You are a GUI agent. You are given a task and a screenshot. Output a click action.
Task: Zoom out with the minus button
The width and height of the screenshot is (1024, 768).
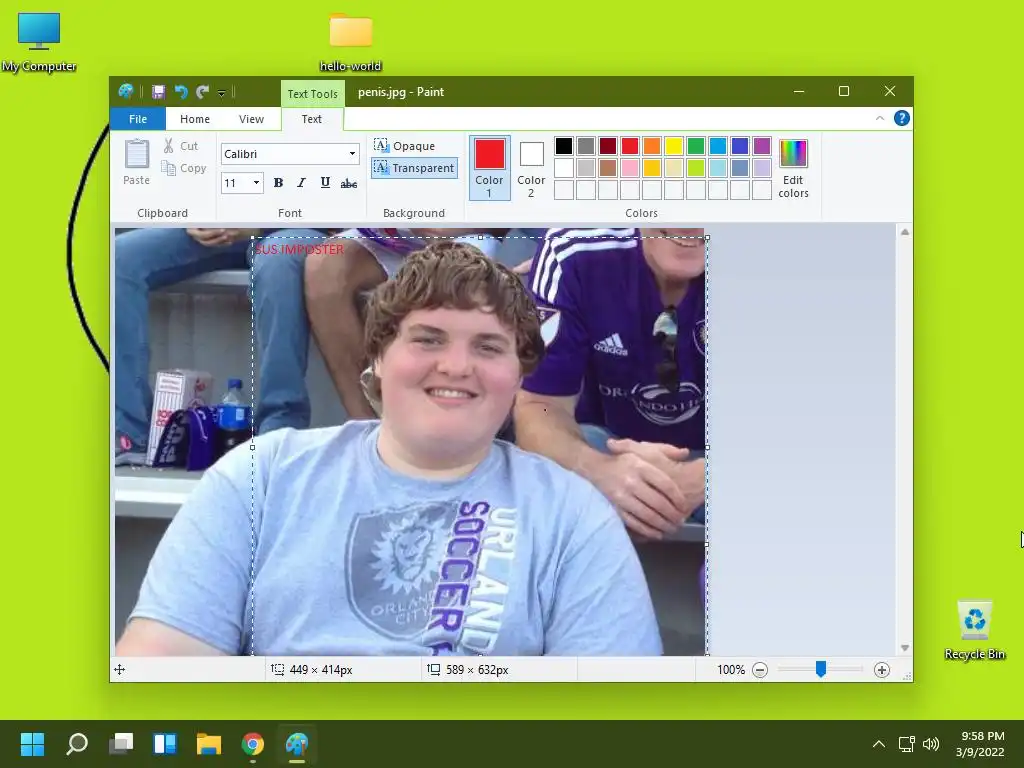[x=760, y=670]
